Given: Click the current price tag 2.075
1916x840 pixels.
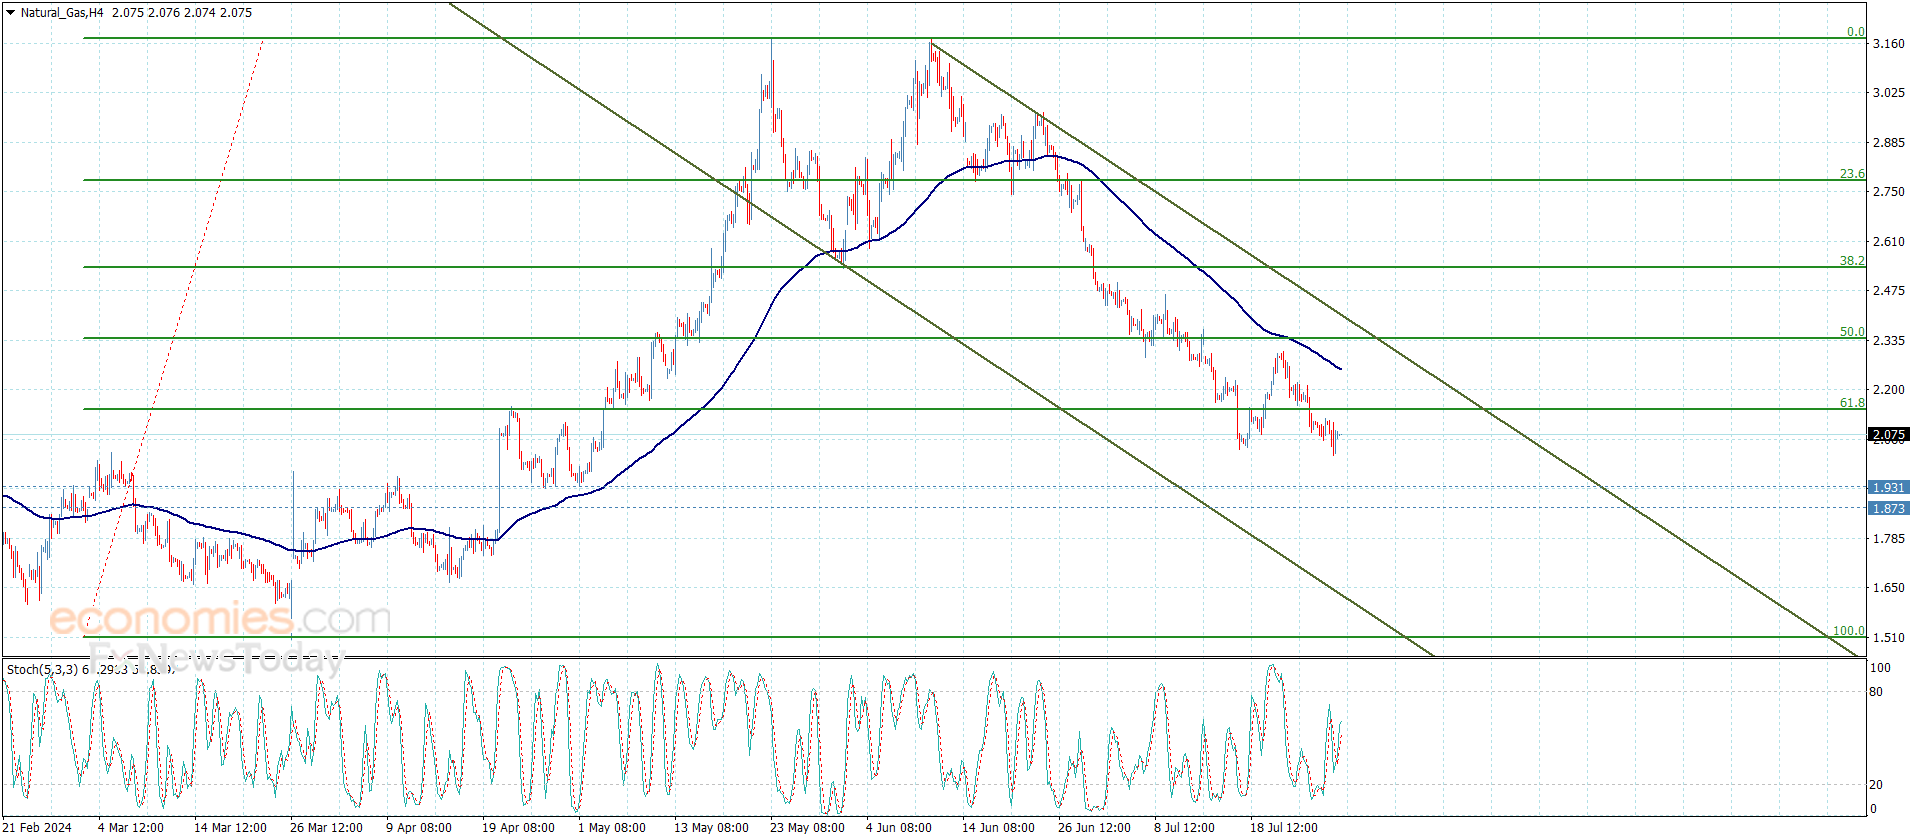Looking at the screenshot, I should pyautogui.click(x=1888, y=435).
